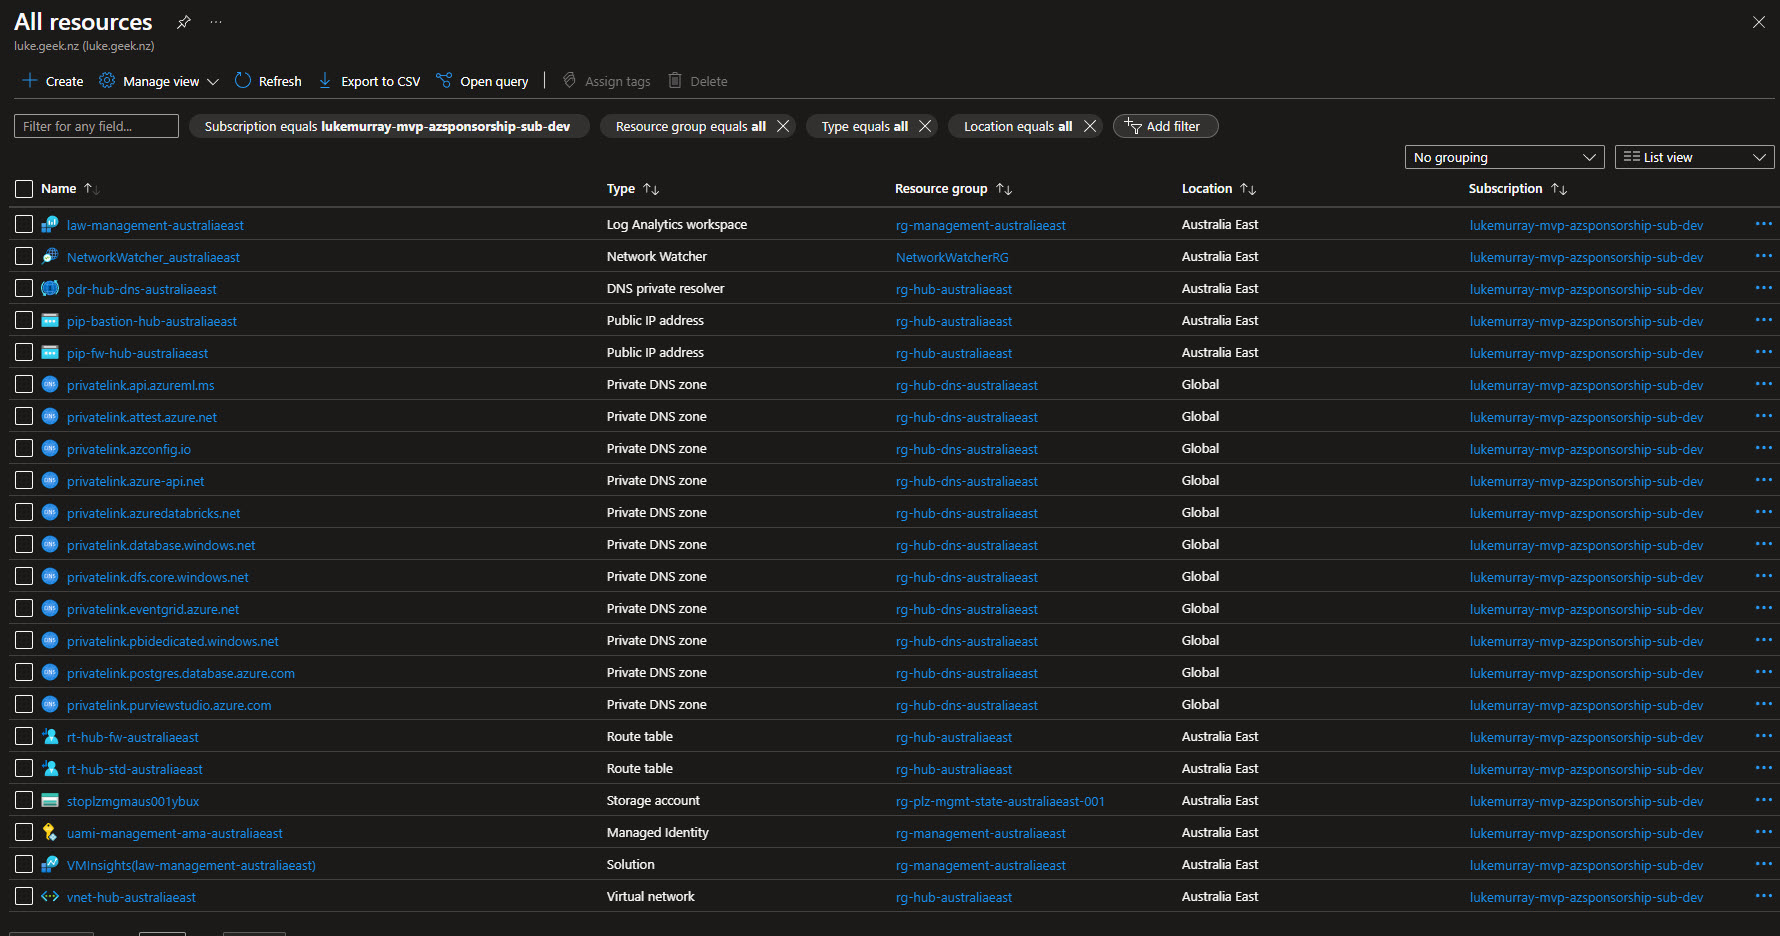
Task: Open the NetworkWatcherRG resource group
Action: point(952,257)
